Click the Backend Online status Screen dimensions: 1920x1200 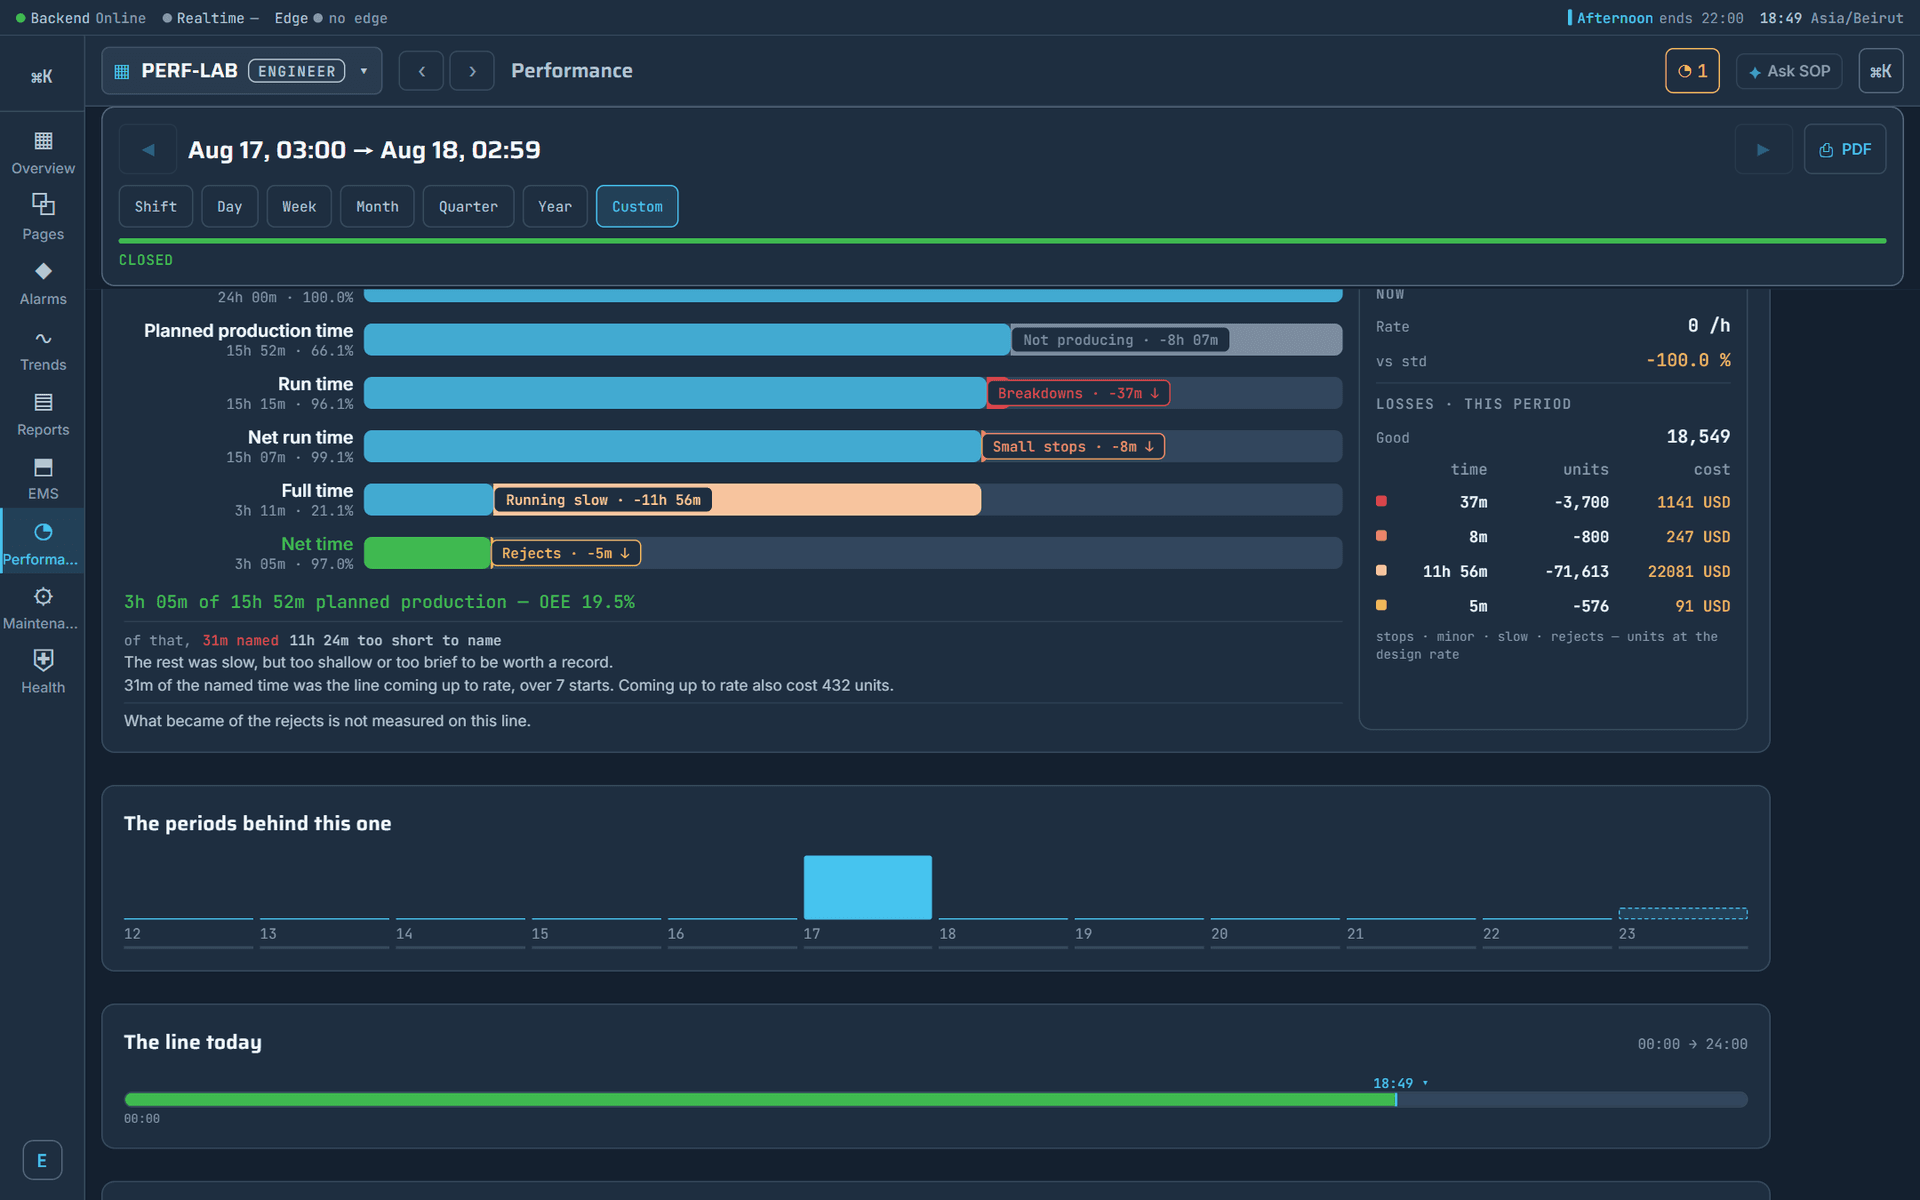pyautogui.click(x=80, y=18)
